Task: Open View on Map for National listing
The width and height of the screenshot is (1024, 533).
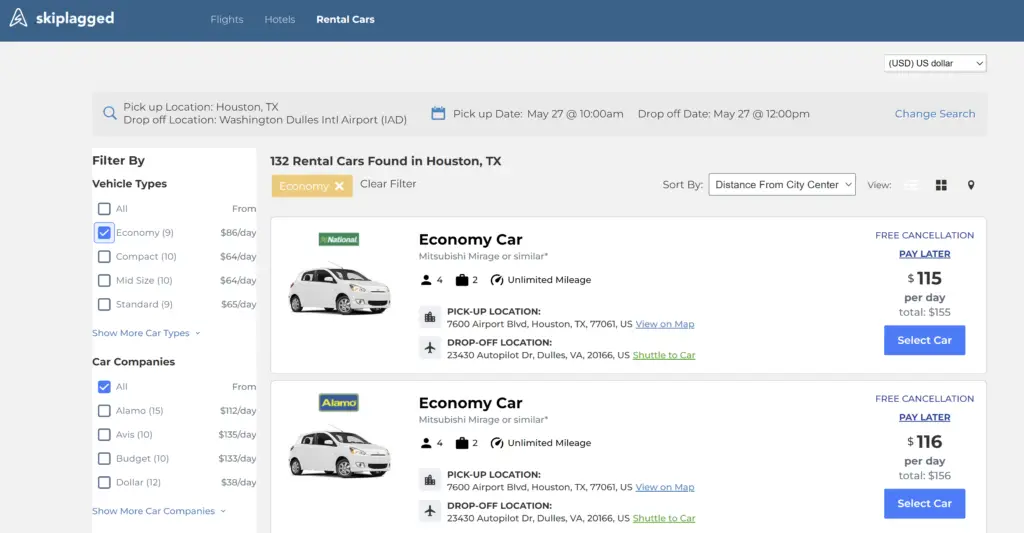Action: [665, 324]
